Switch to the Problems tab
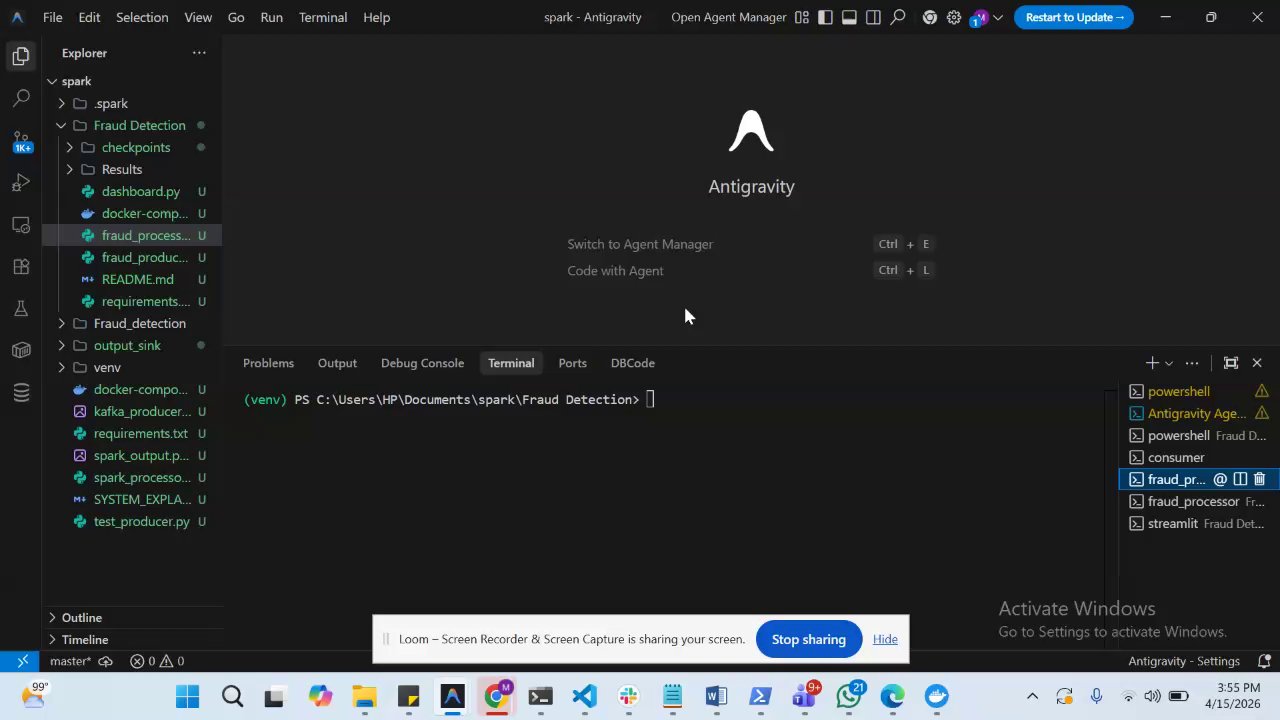Image resolution: width=1280 pixels, height=720 pixels. (x=268, y=363)
